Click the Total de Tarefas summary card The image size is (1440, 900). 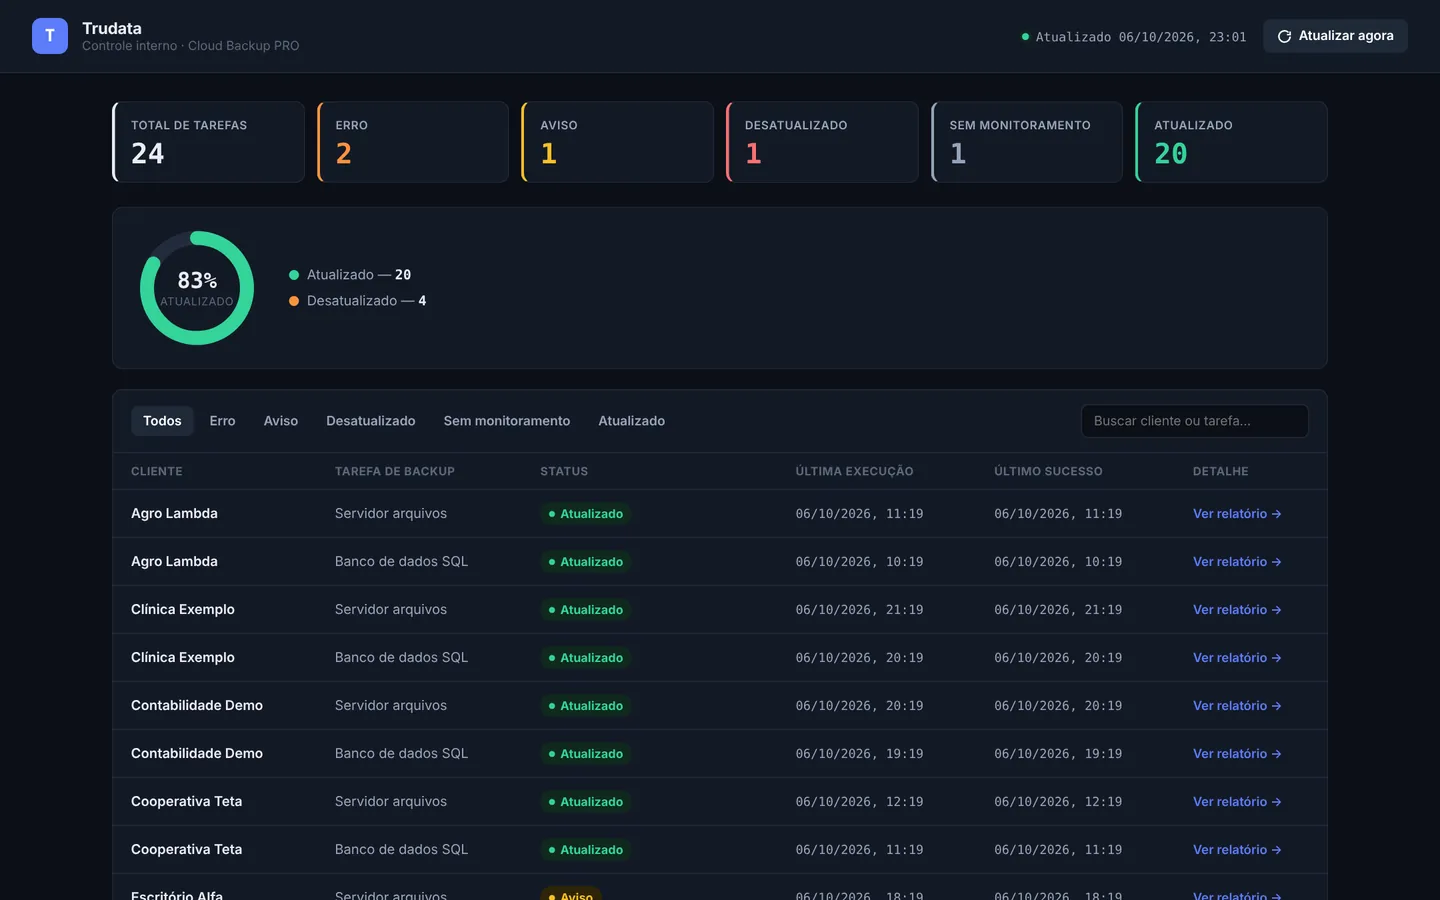point(208,142)
